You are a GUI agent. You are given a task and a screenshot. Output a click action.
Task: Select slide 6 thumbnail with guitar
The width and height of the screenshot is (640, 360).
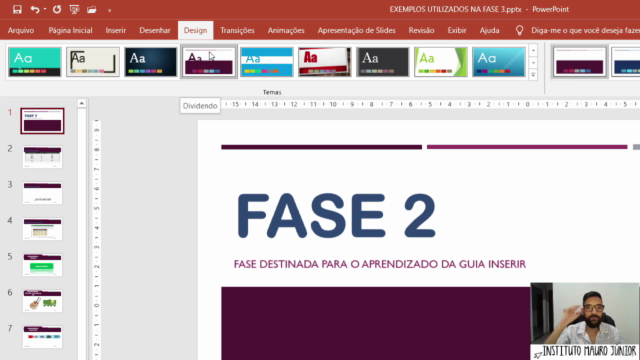[x=42, y=301]
